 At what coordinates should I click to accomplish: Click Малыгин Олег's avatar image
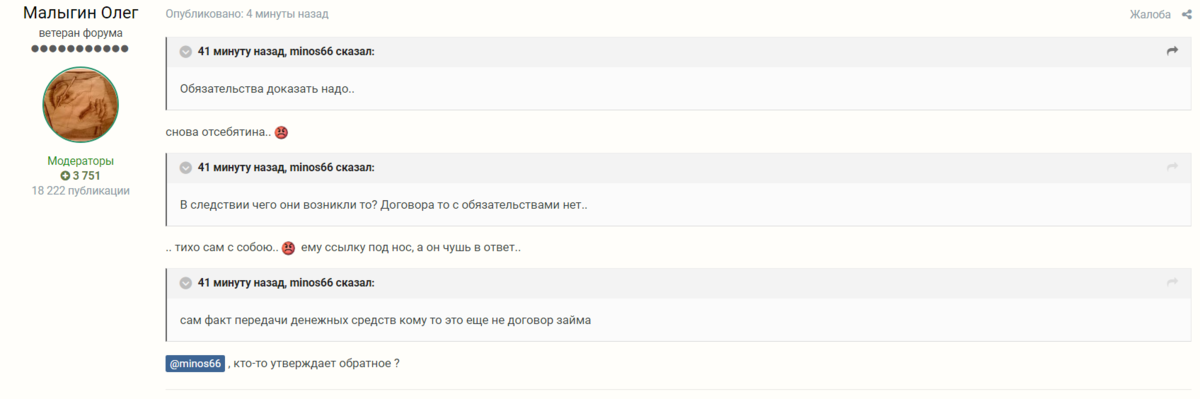pos(81,105)
